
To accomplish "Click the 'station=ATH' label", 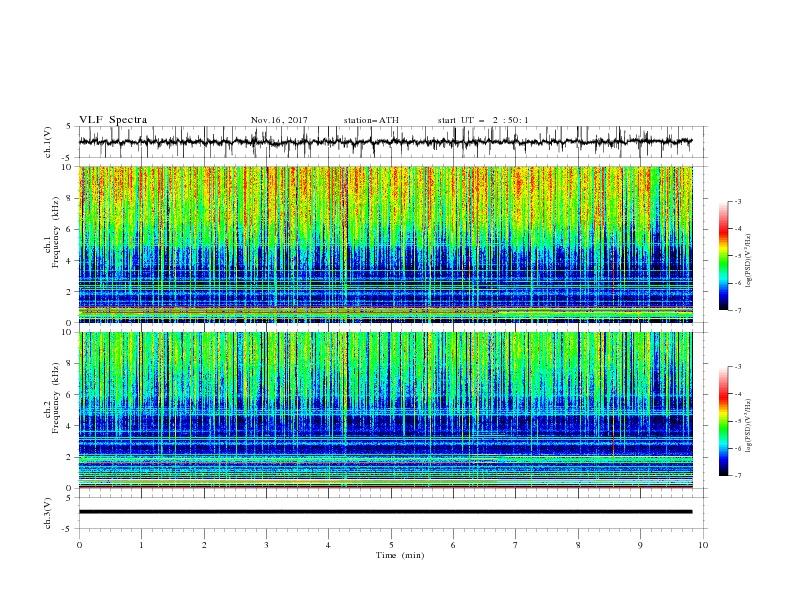I will pos(371,120).
